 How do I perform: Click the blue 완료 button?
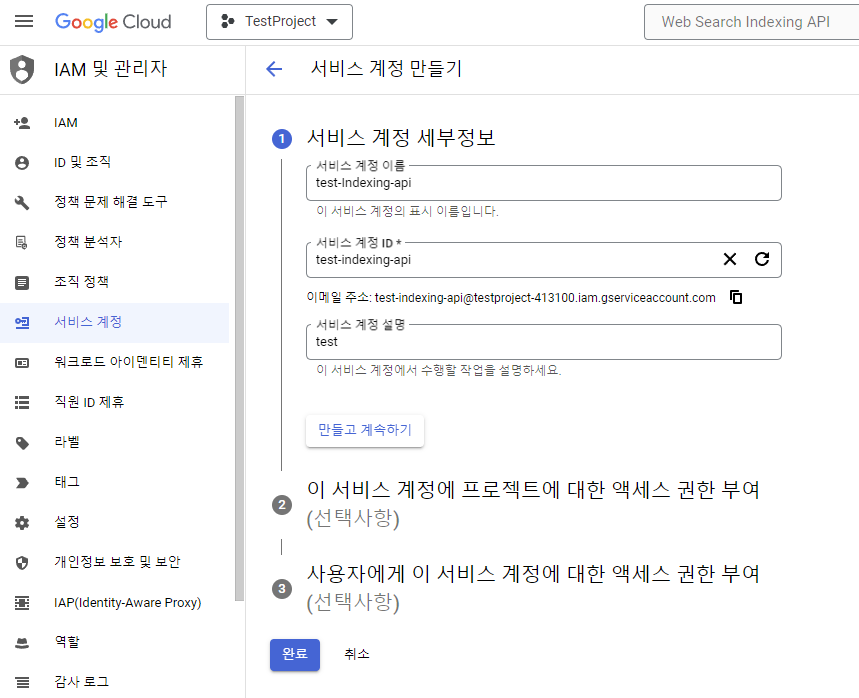coord(295,654)
